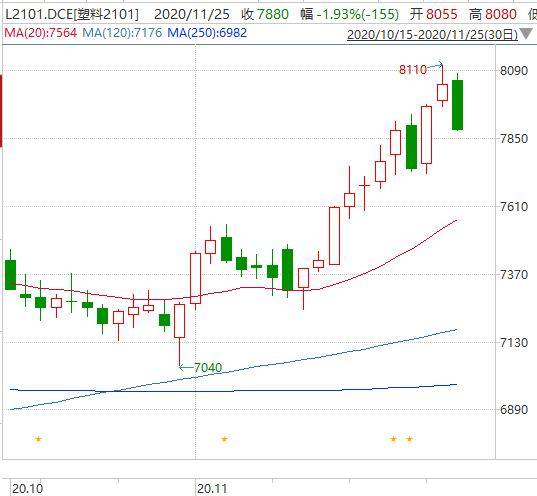Click the first green candlestick at chart left
Image resolution: width=537 pixels, height=496 pixels.
(x=11, y=275)
